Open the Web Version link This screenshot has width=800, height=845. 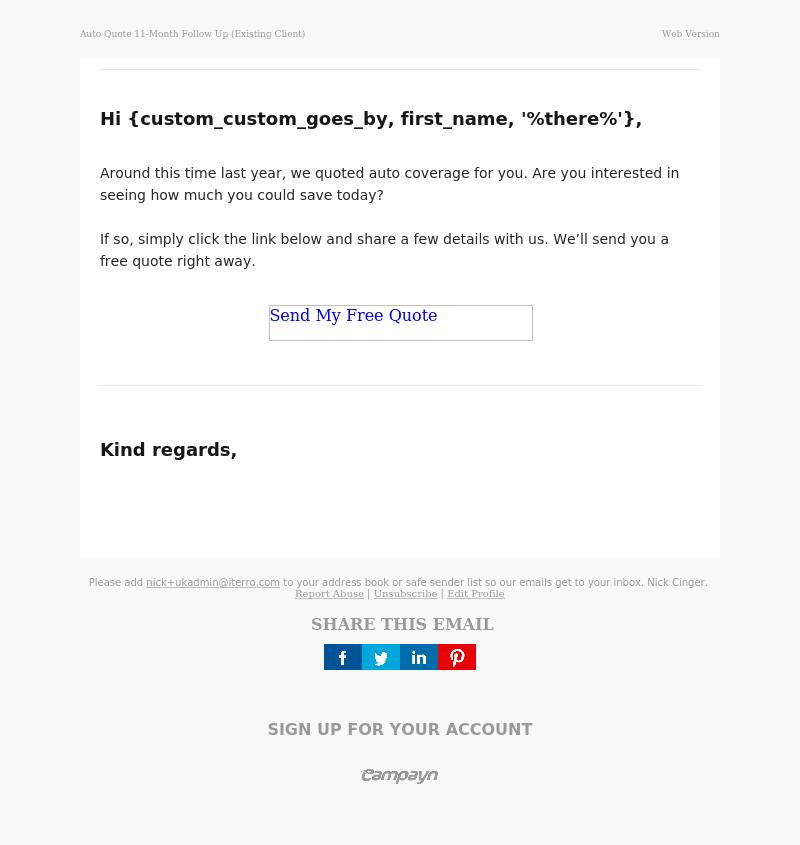(691, 33)
